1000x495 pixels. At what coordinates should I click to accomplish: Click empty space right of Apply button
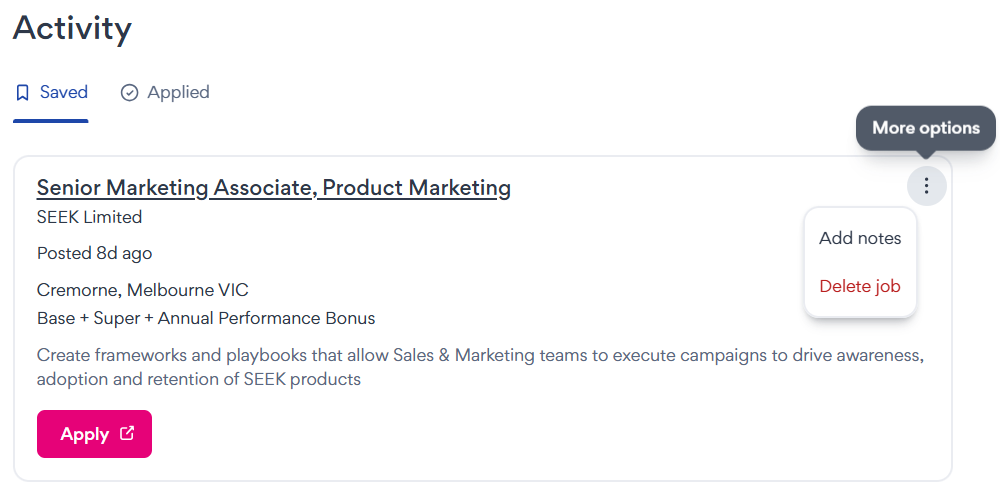tap(500, 434)
